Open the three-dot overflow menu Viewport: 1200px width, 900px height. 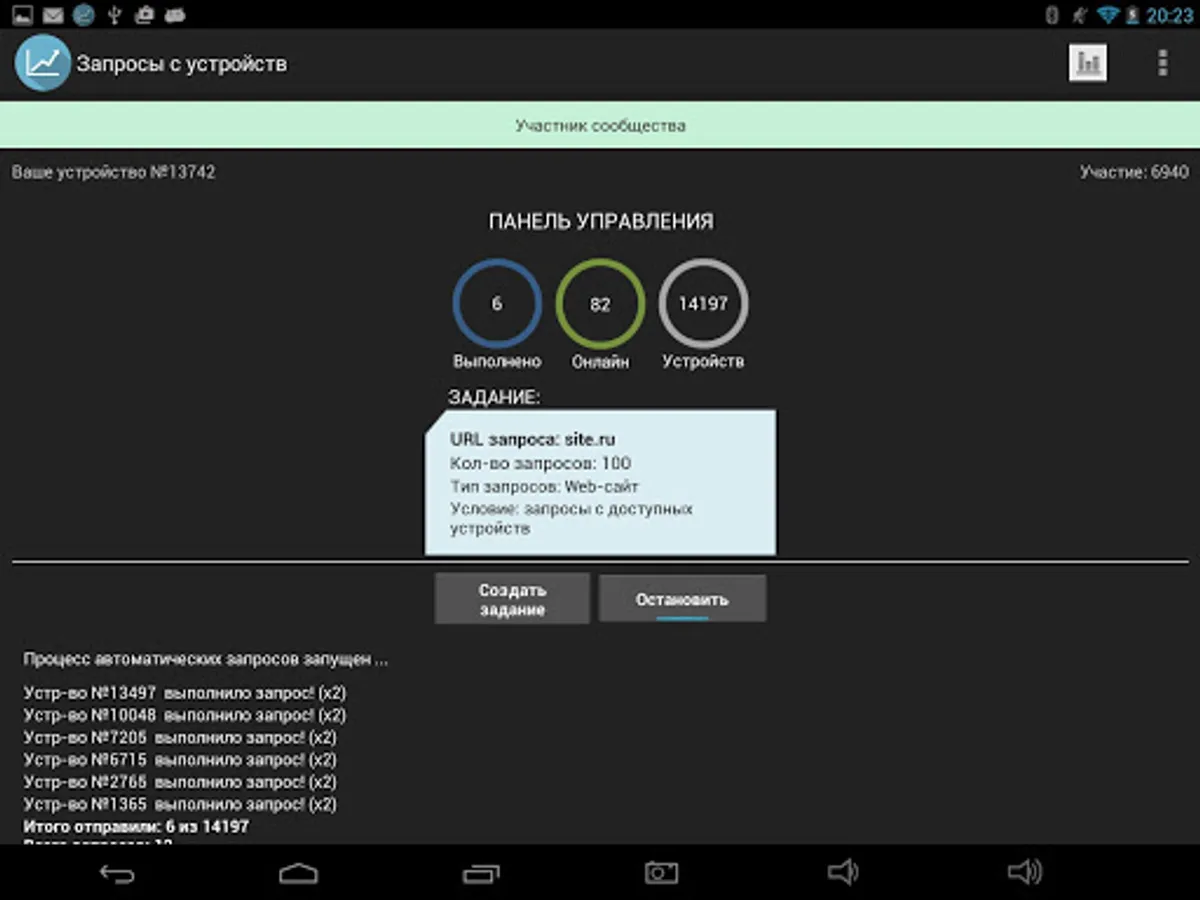point(1162,63)
